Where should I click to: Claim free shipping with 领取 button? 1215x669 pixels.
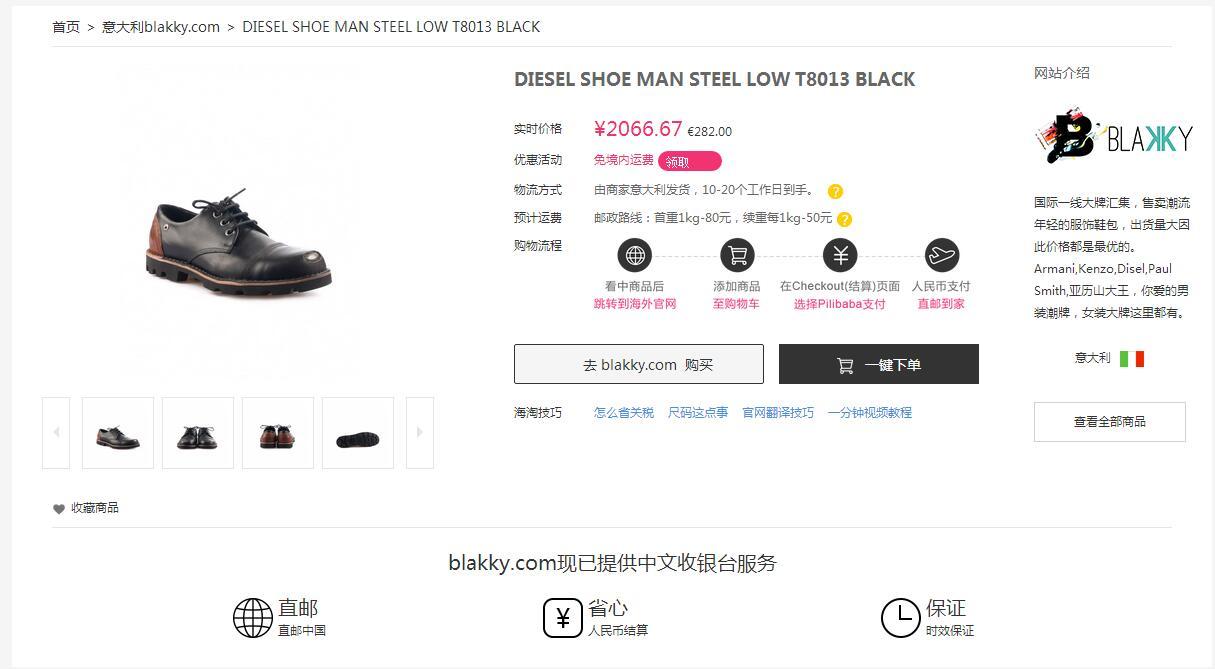click(689, 161)
